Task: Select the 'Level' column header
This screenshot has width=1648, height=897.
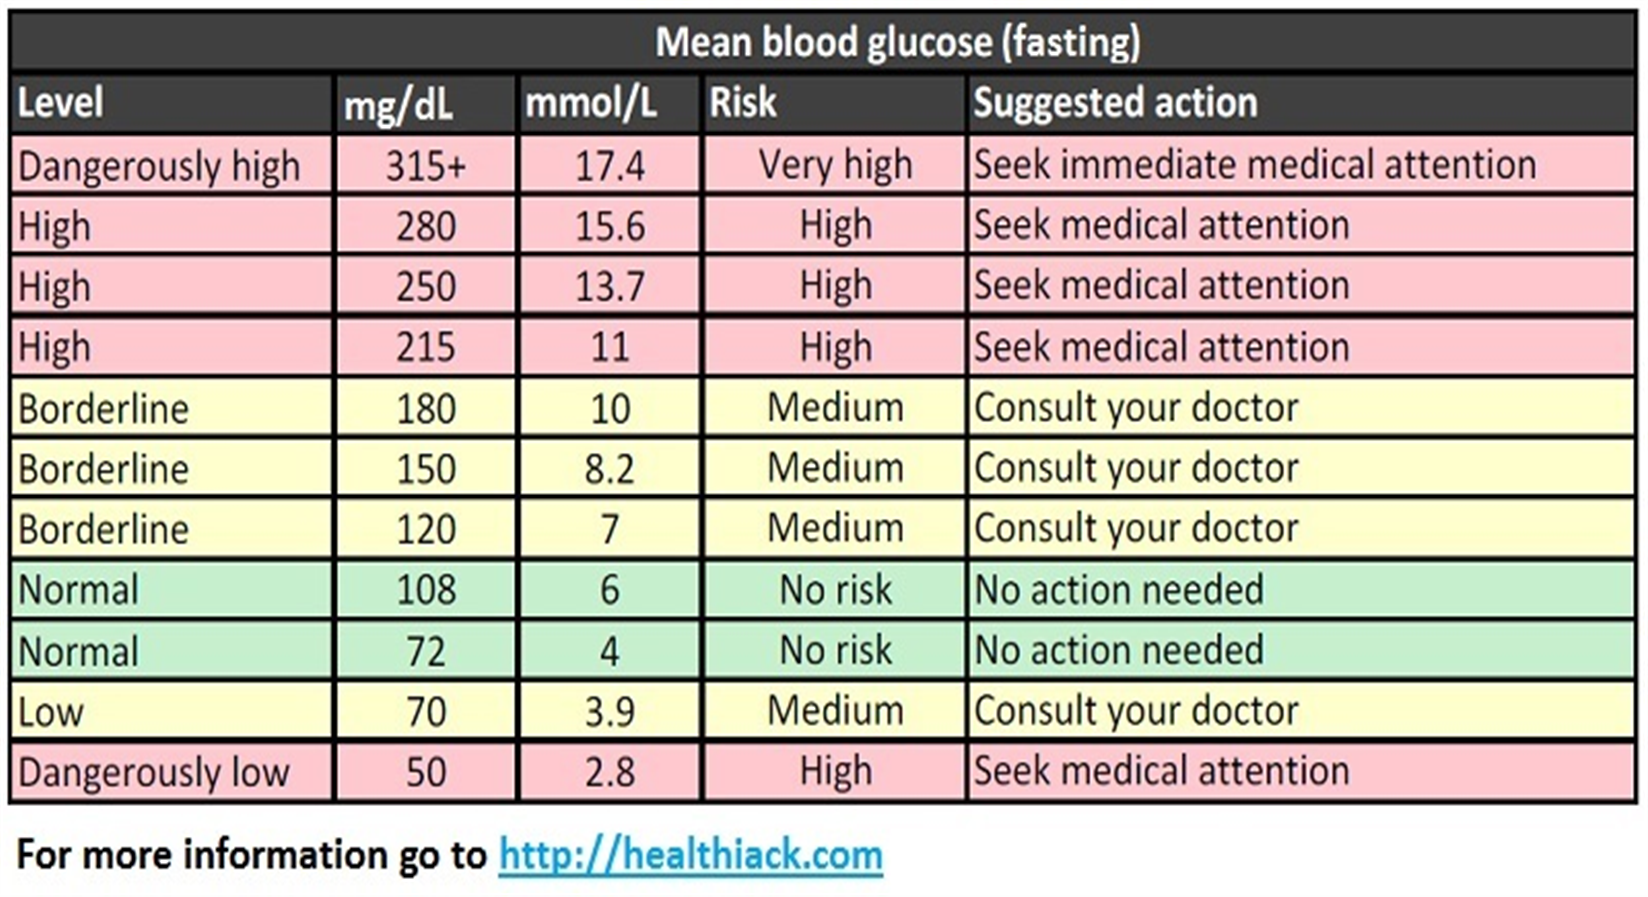Action: coord(61,103)
